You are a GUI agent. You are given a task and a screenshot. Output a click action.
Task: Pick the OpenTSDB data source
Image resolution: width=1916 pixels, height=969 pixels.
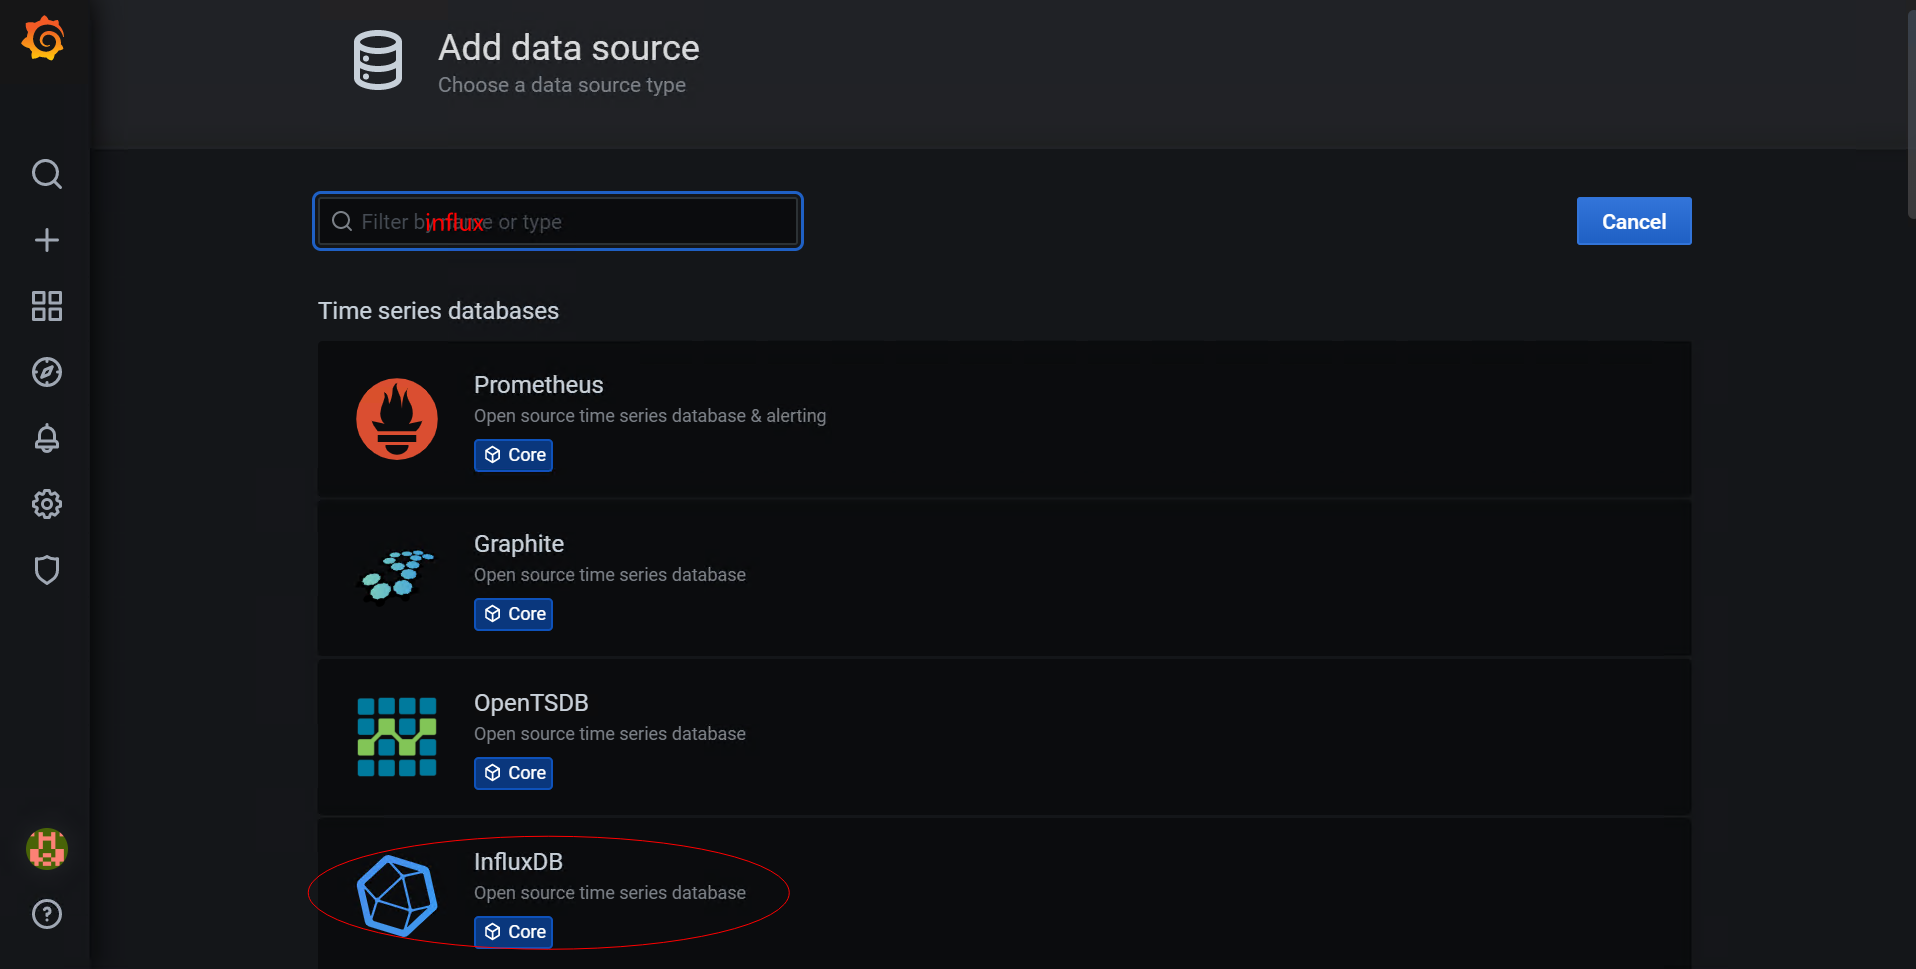point(530,703)
